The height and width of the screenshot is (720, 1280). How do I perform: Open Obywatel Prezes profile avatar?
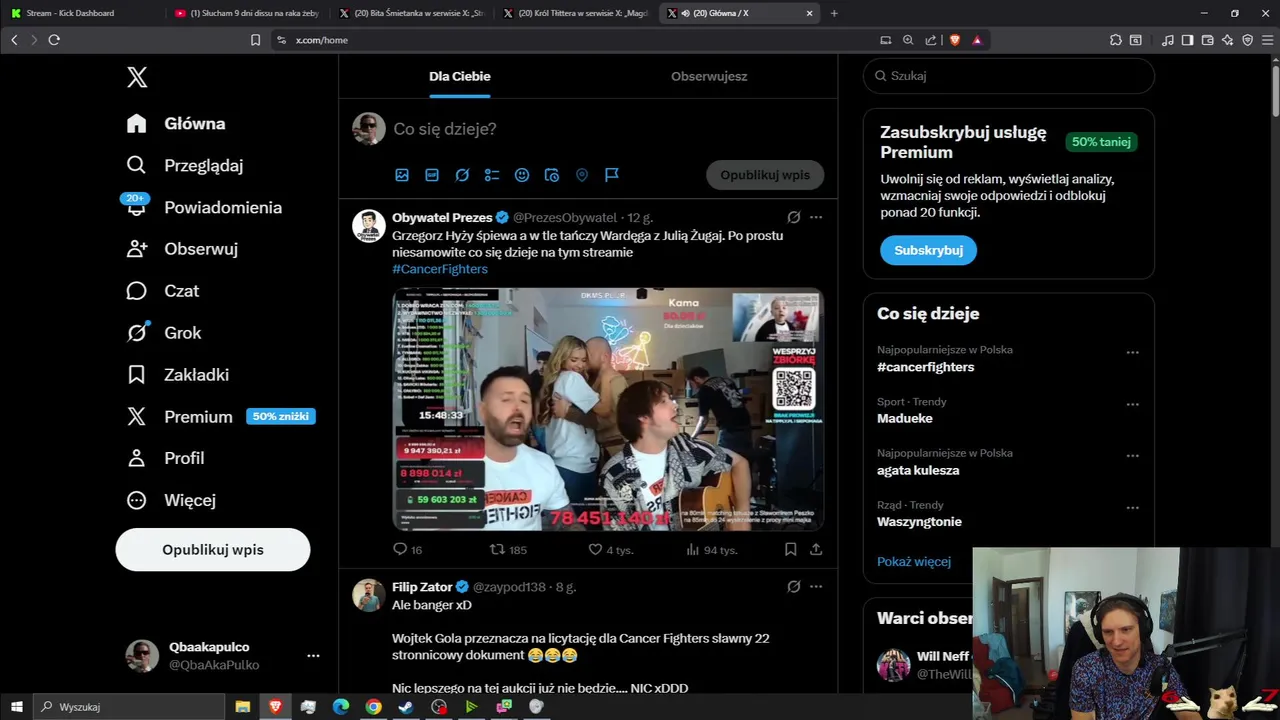369,226
